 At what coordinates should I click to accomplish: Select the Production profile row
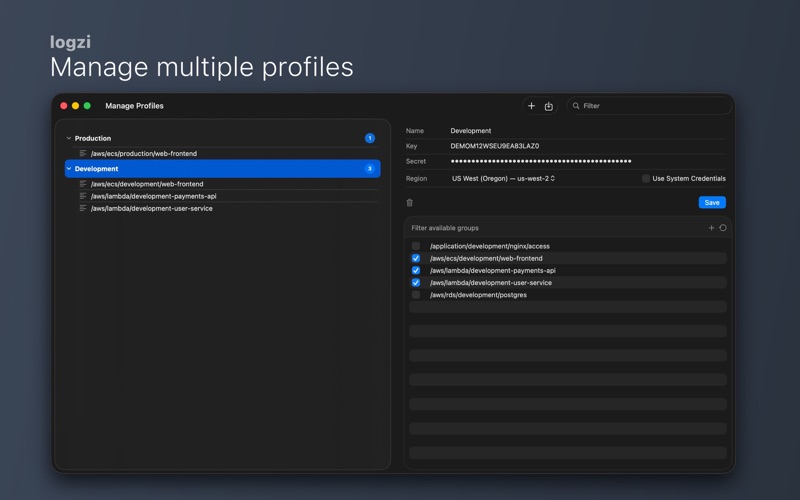[222, 138]
